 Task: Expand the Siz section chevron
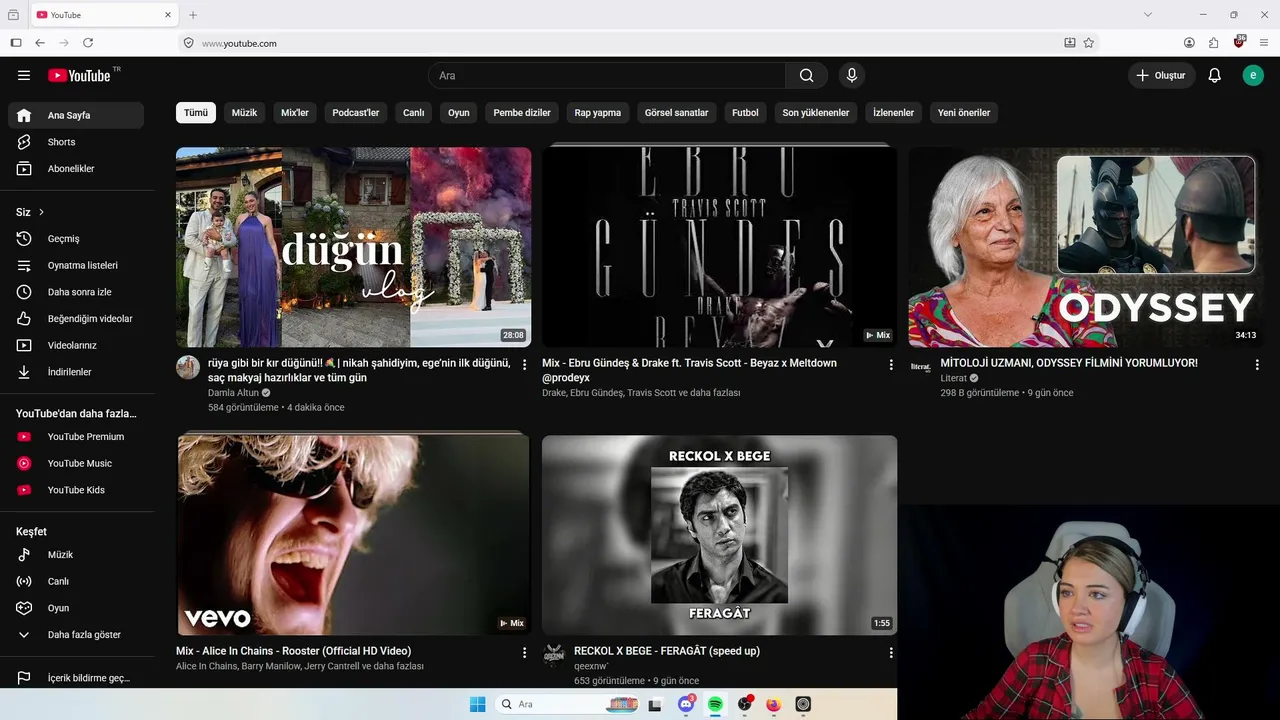(41, 212)
